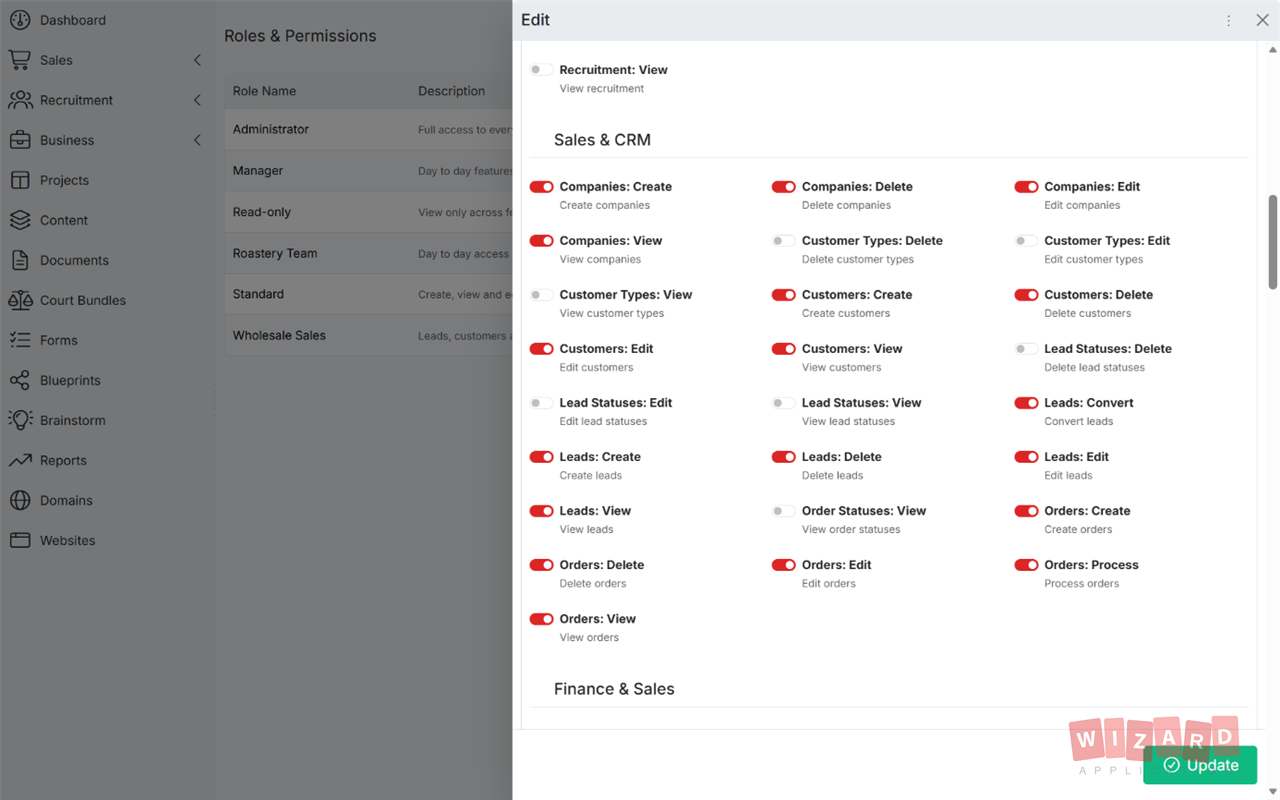
Task: Expand the Business submenu chevron
Action: (197, 140)
